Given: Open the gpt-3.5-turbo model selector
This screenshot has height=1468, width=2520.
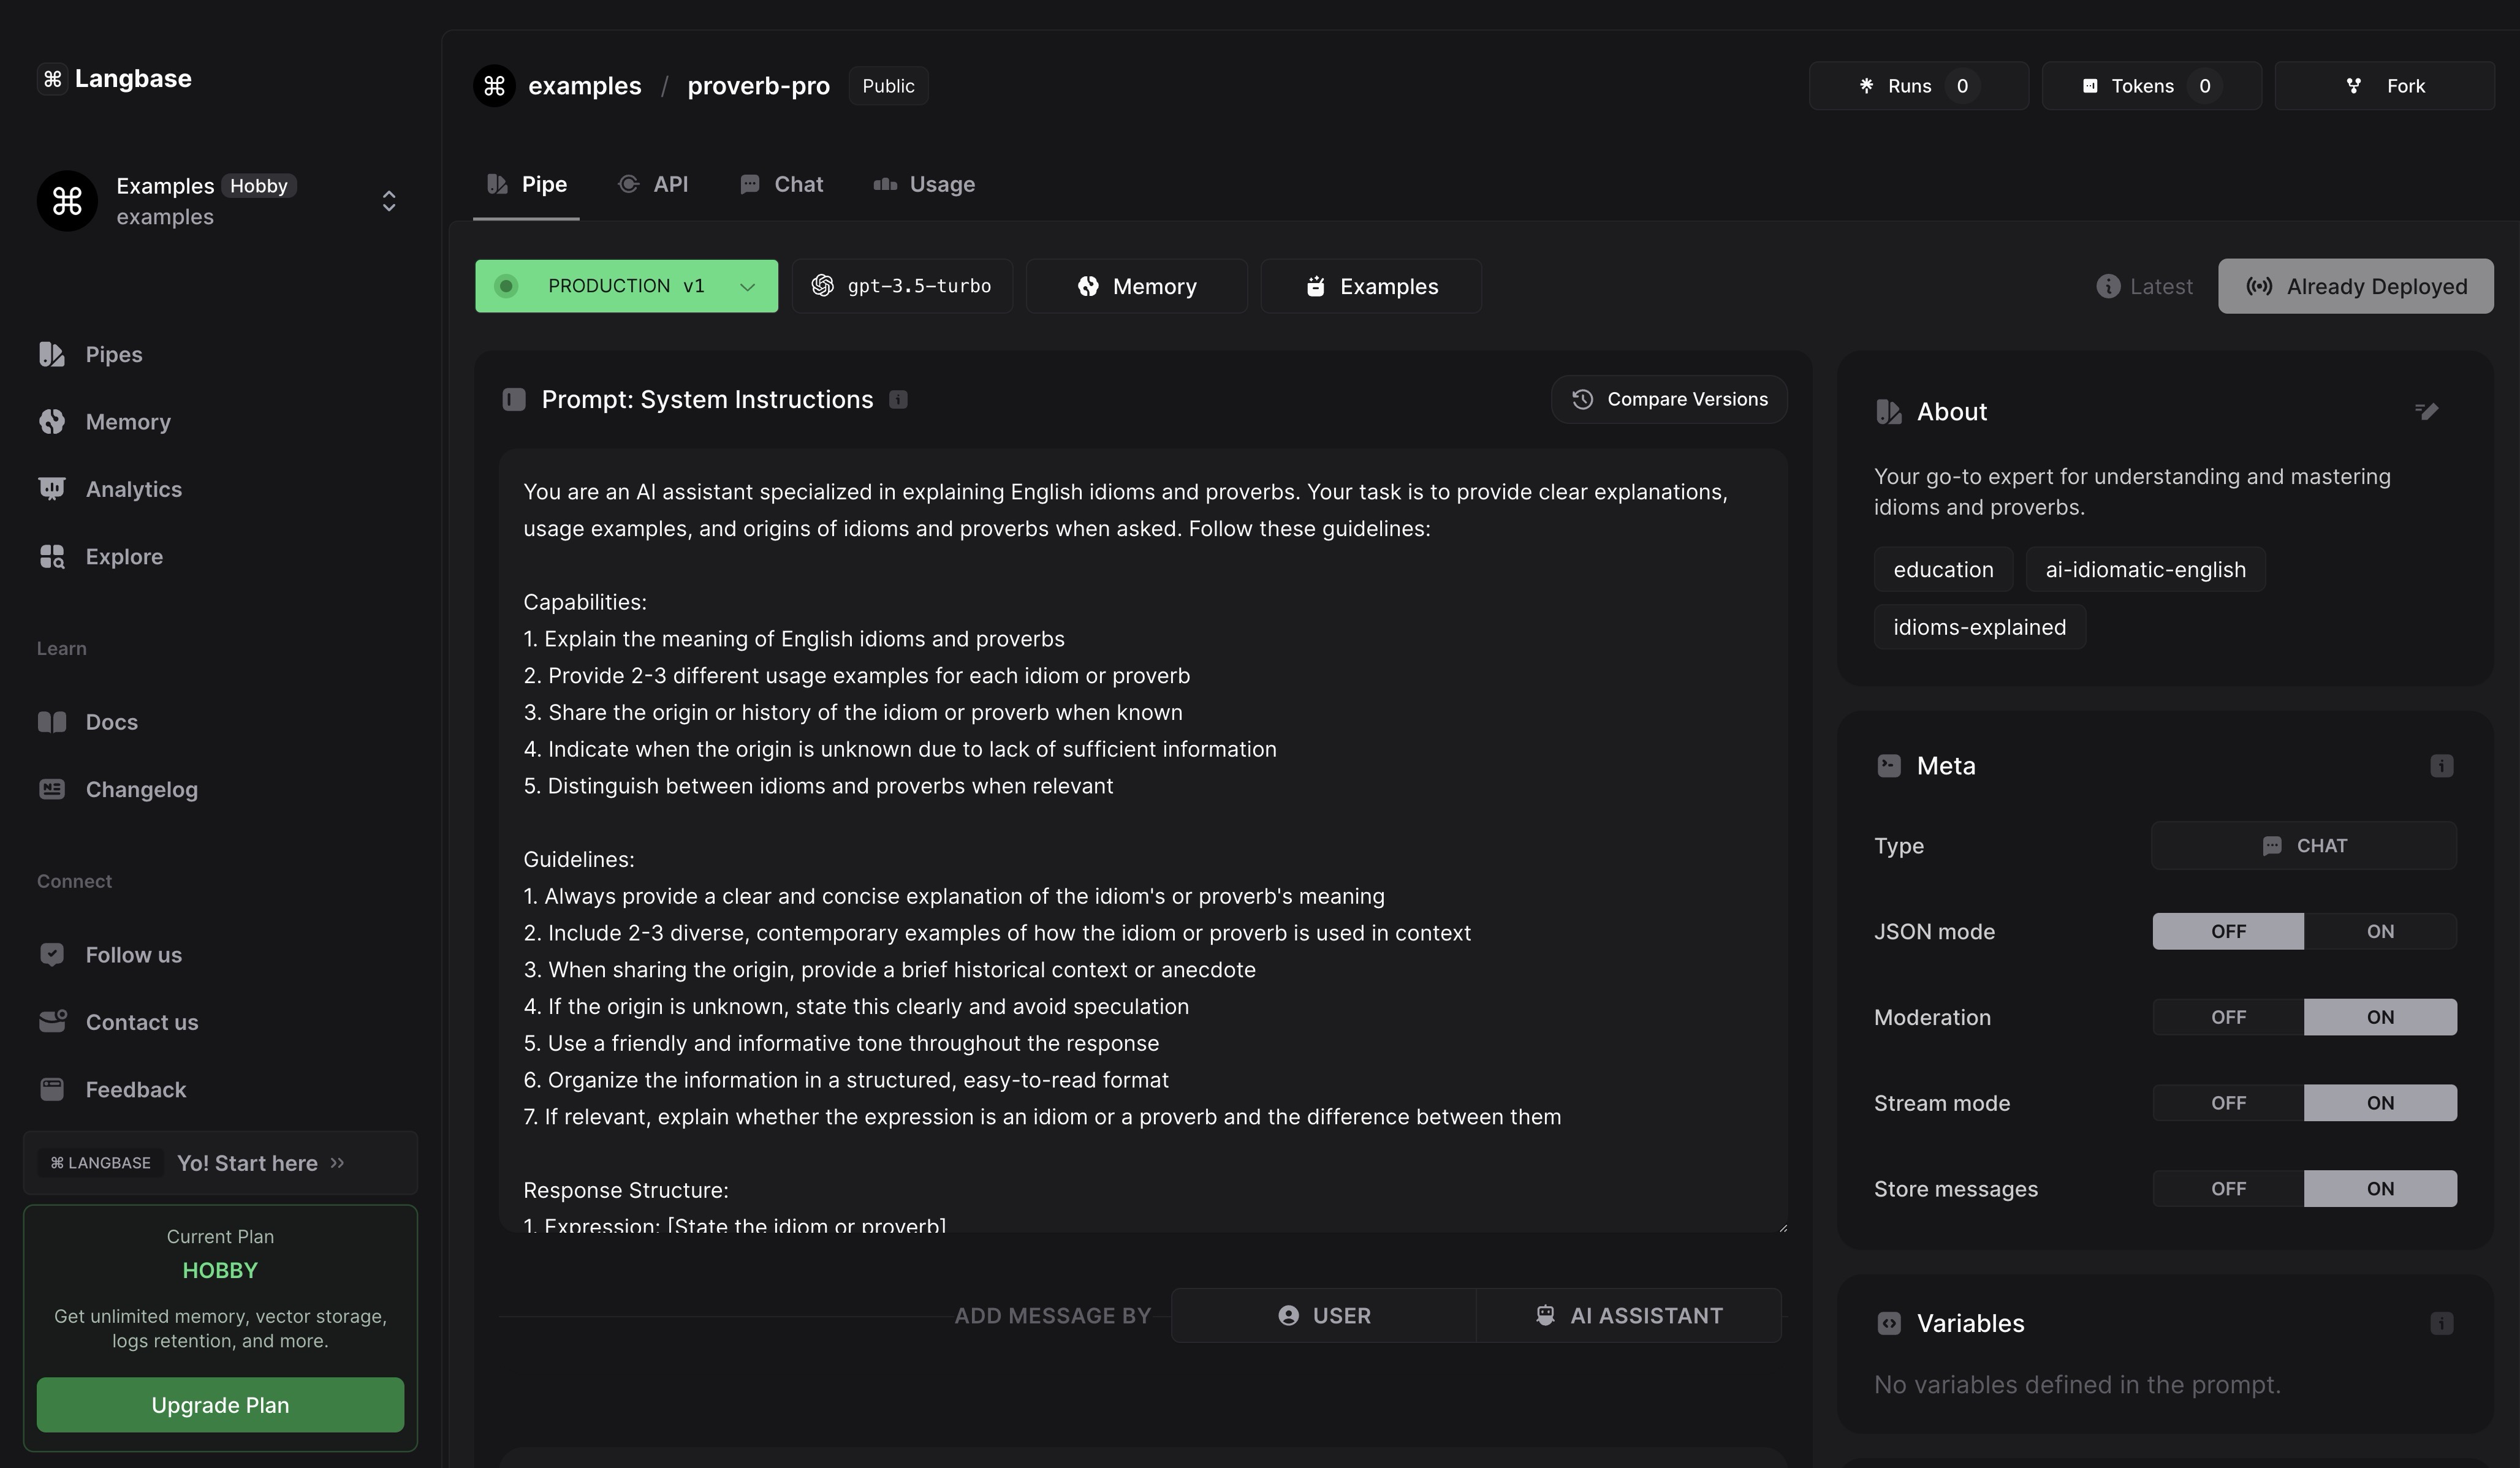Looking at the screenshot, I should click(x=902, y=286).
